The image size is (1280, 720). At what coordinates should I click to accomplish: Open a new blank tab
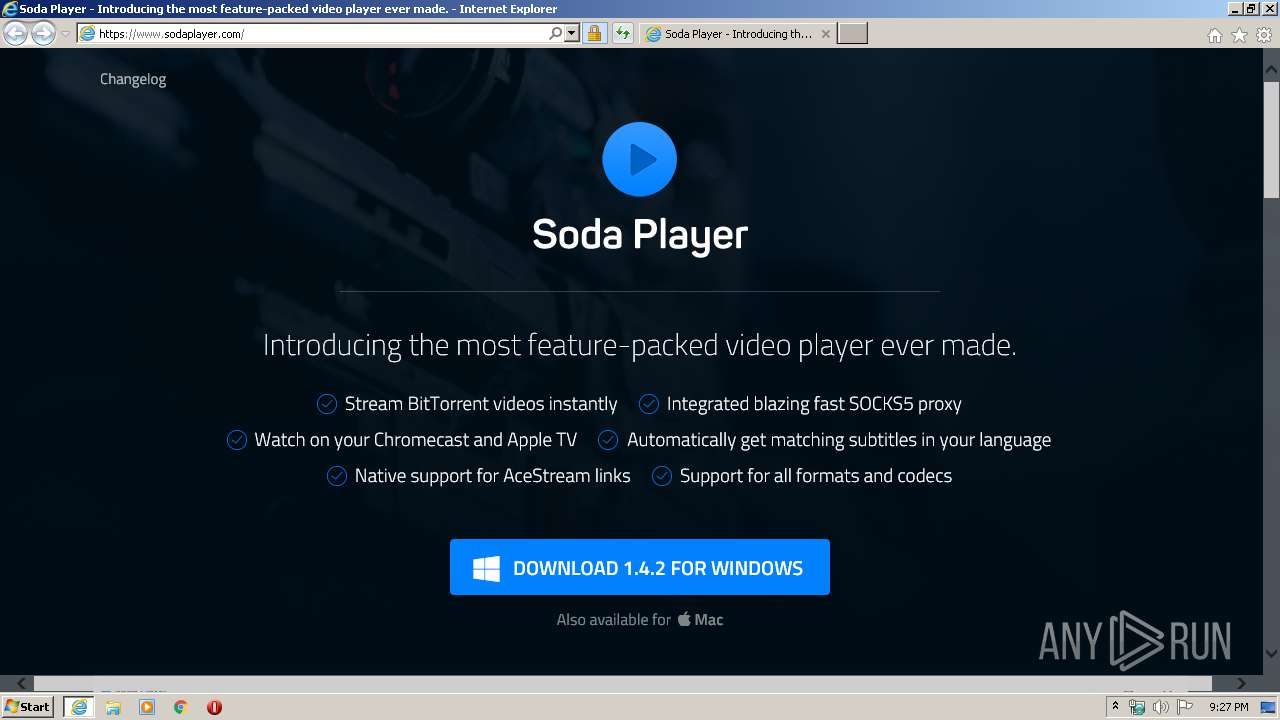click(852, 33)
